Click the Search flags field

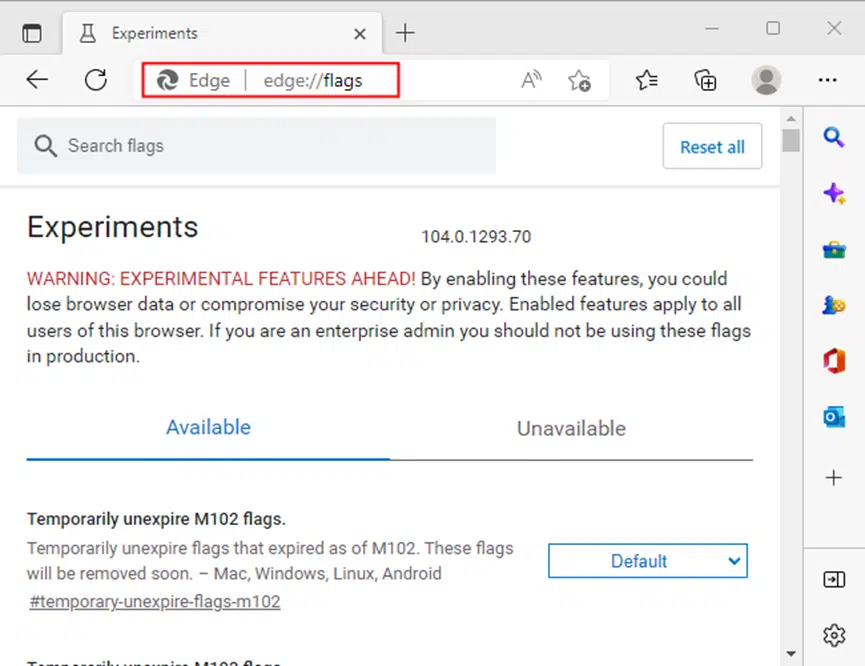point(257,146)
